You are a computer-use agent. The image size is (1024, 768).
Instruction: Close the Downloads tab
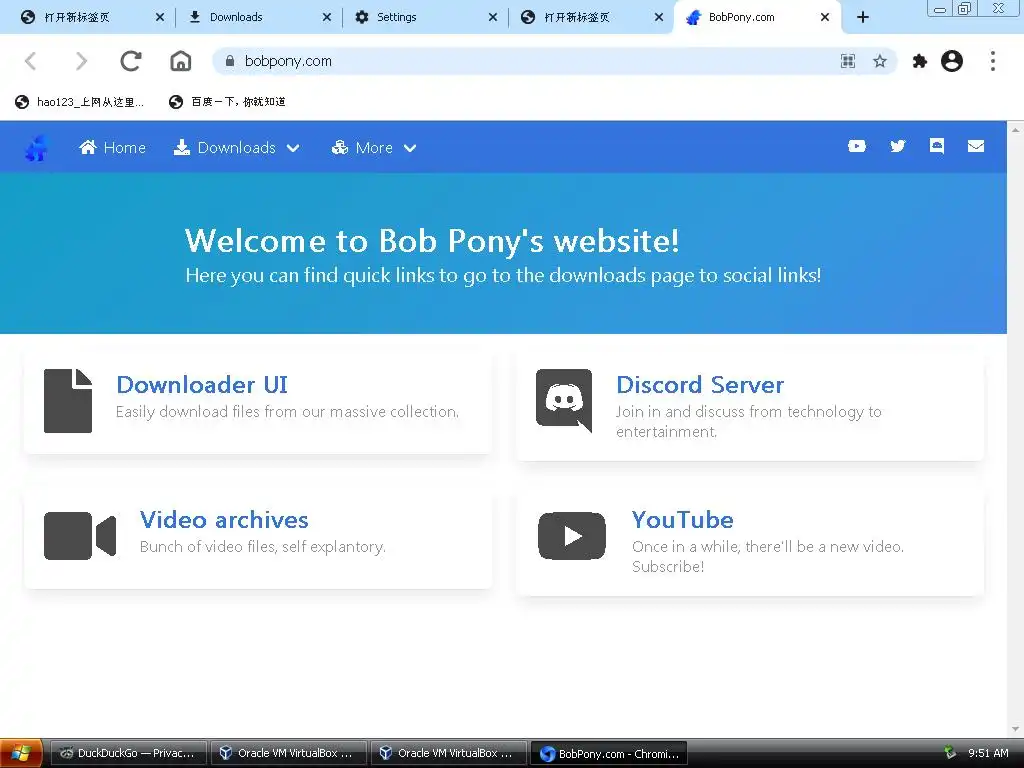click(x=327, y=18)
